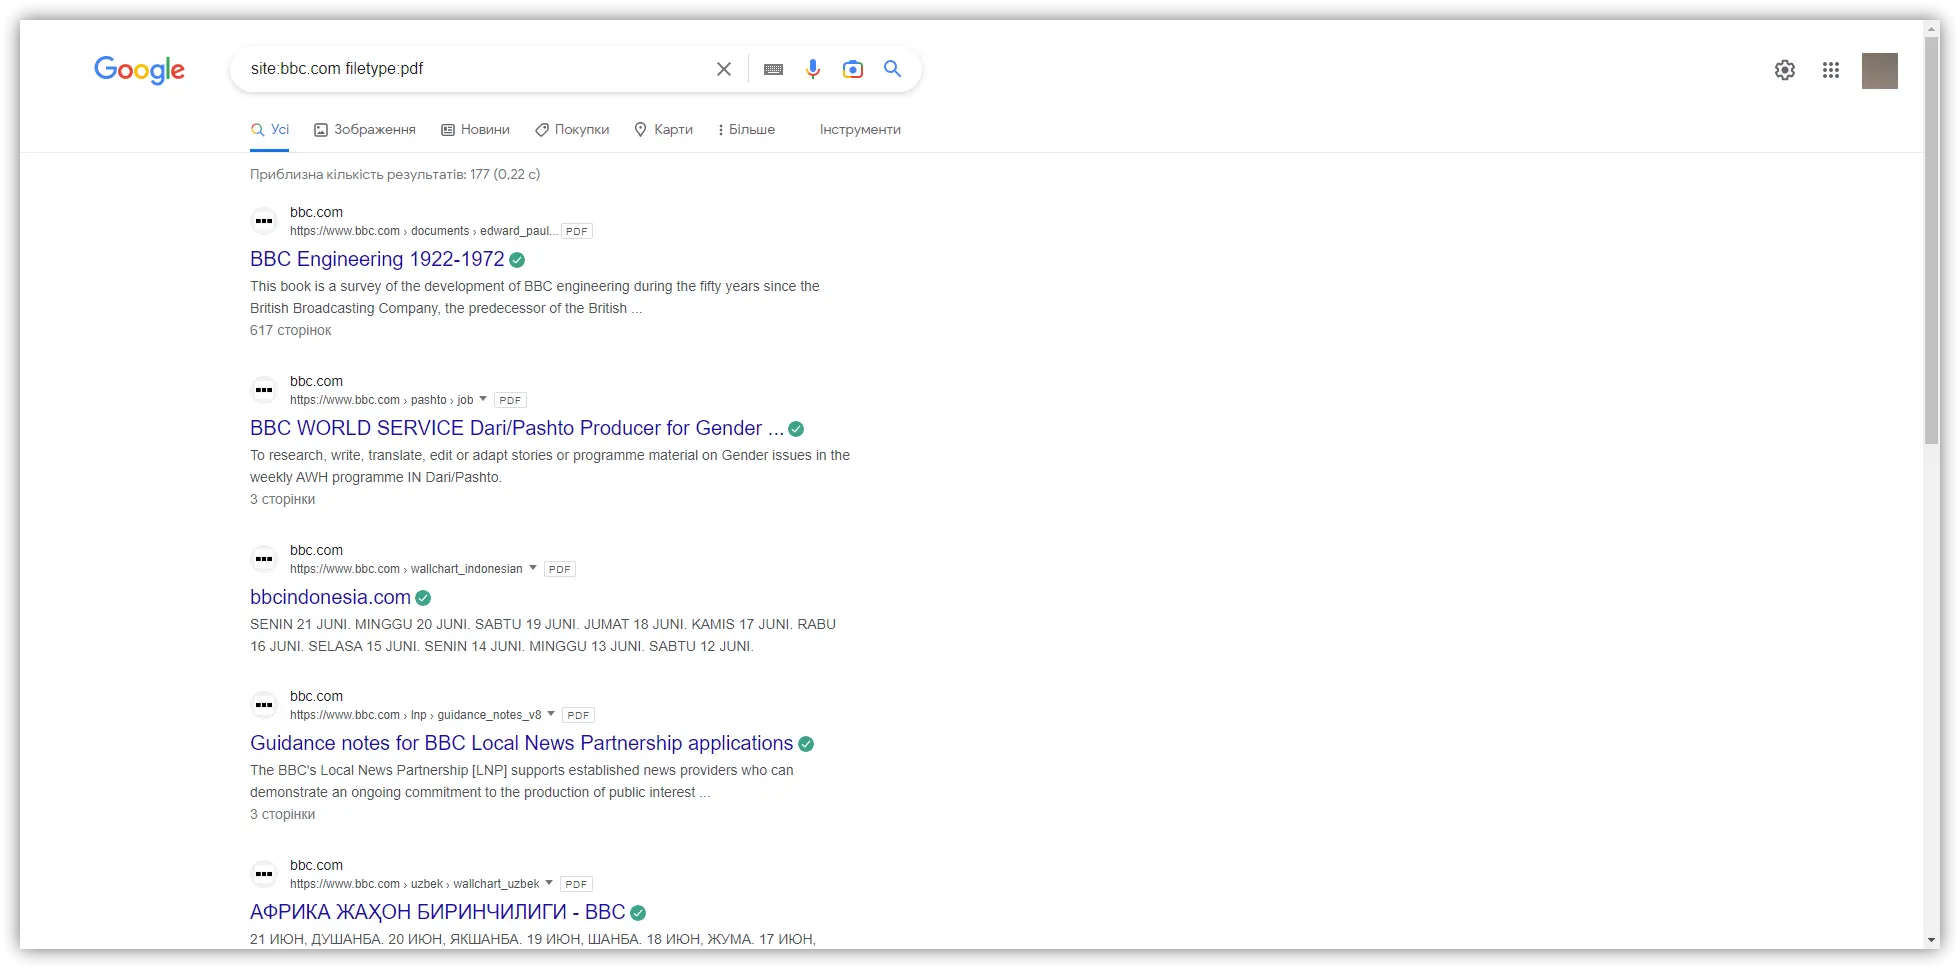The width and height of the screenshot is (1960, 969).
Task: Switch to the Карти tab
Action: click(x=664, y=130)
